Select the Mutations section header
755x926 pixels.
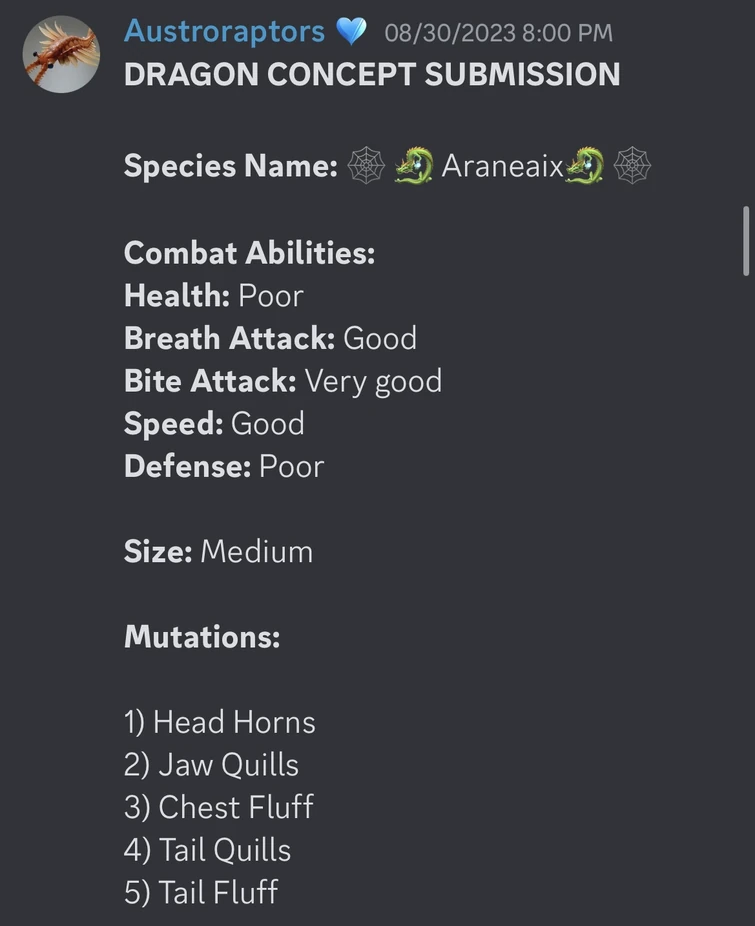[x=202, y=637]
